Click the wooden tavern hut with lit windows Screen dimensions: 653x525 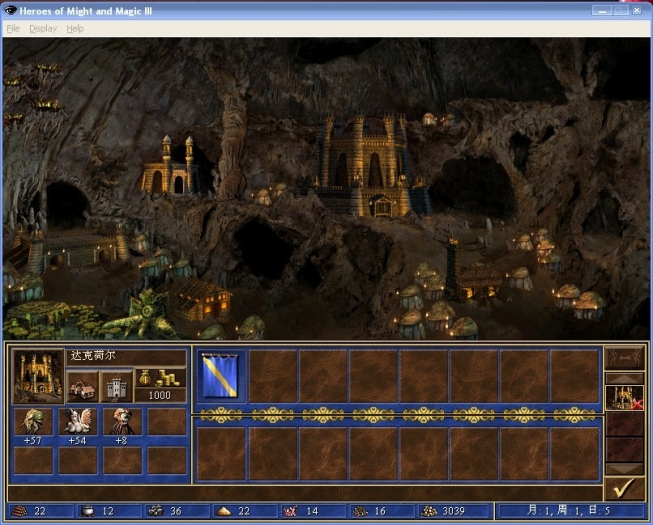coord(203,299)
